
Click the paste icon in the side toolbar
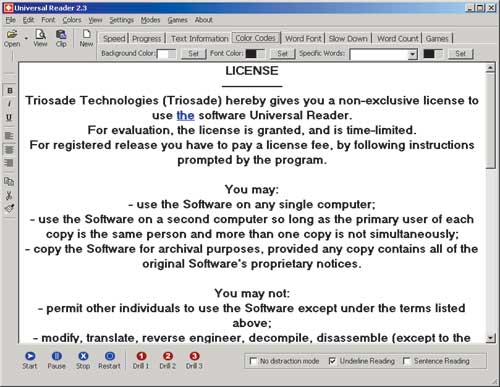(x=9, y=209)
